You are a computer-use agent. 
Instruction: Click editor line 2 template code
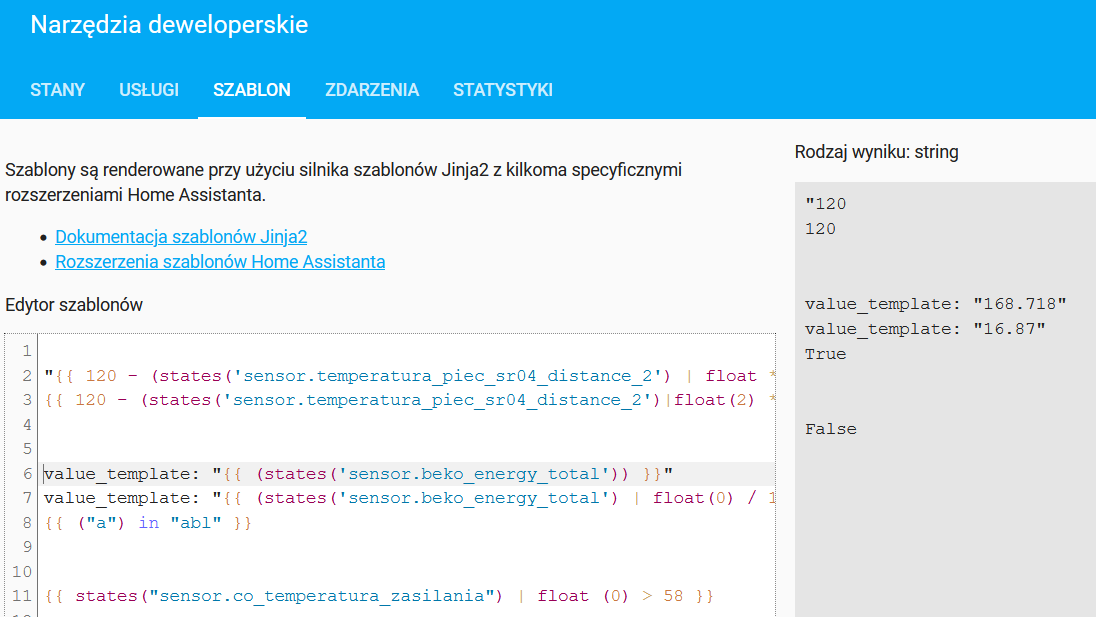pyautogui.click(x=400, y=376)
